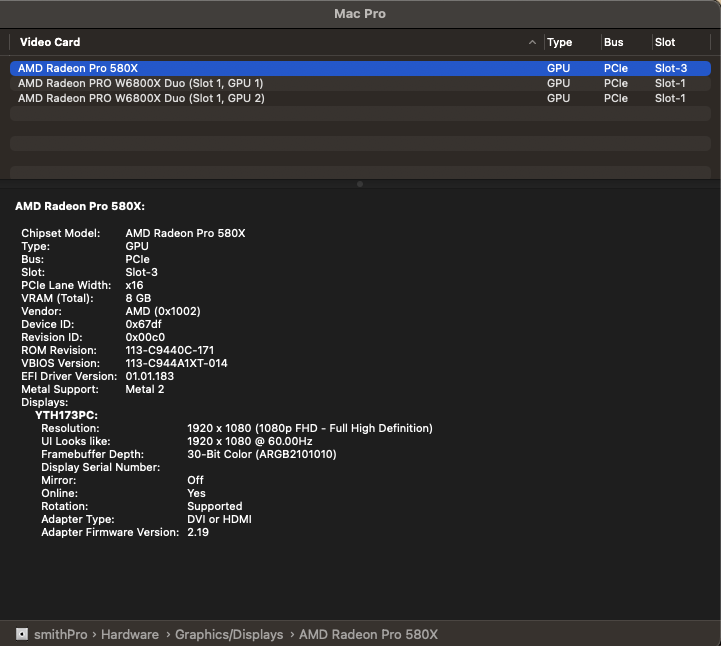Click EFI Driver Version value 01.01.183

point(150,376)
